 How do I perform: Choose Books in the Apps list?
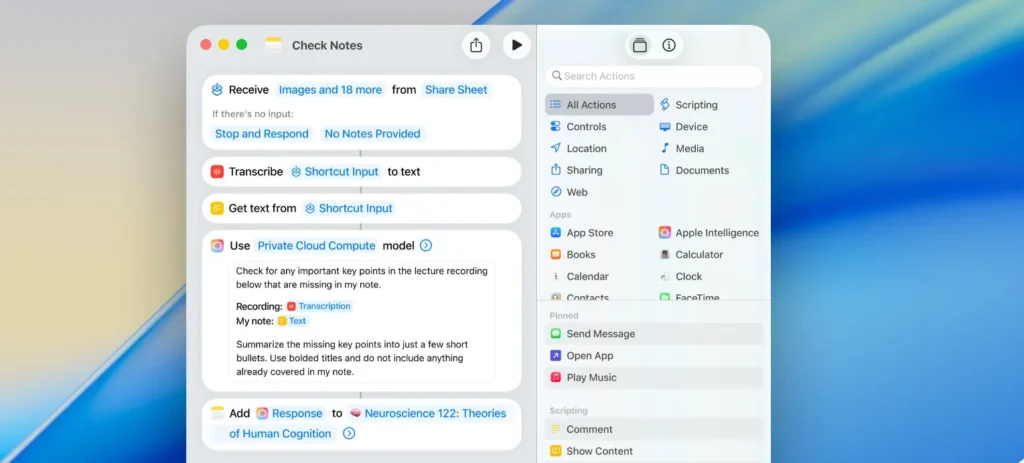[572, 255]
